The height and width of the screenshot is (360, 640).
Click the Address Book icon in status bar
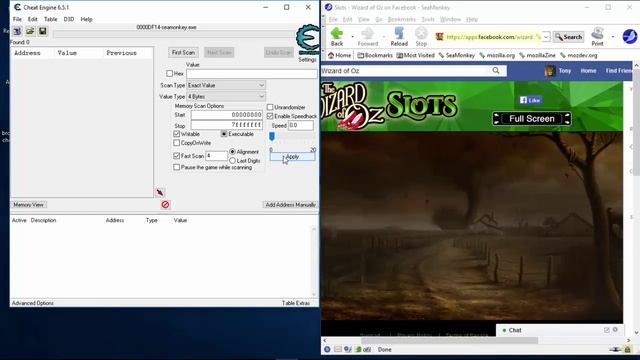tap(359, 349)
